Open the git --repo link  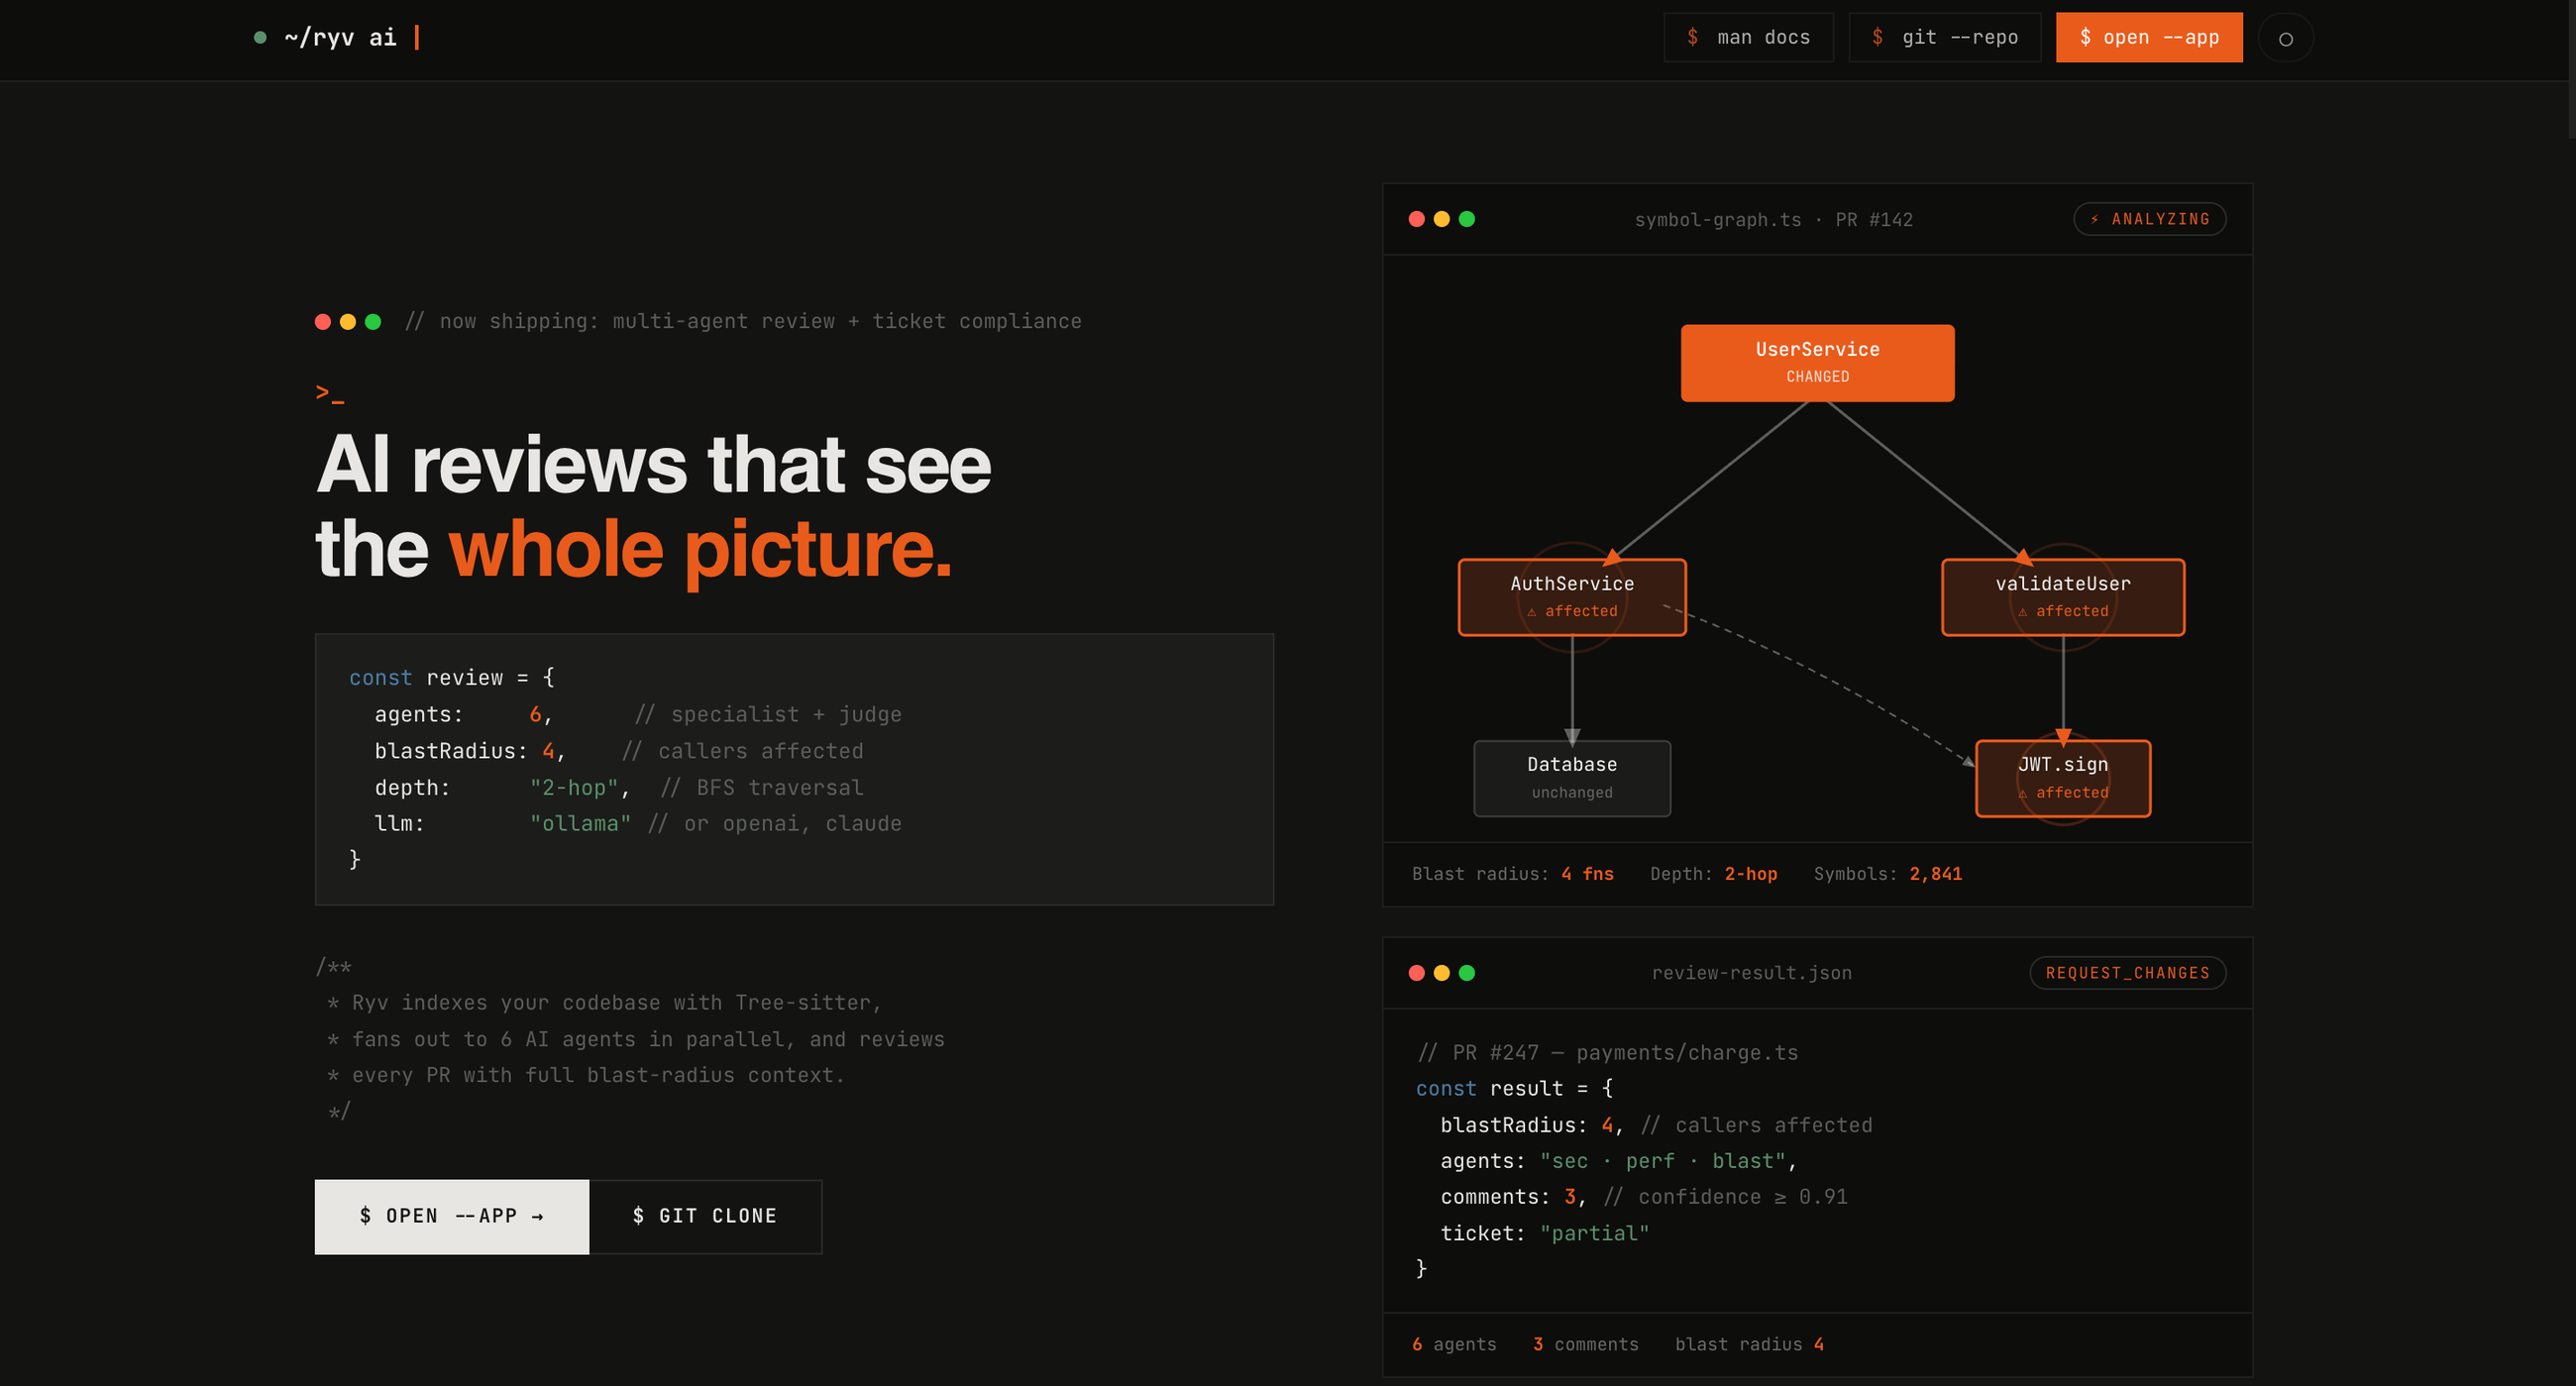click(x=1944, y=37)
